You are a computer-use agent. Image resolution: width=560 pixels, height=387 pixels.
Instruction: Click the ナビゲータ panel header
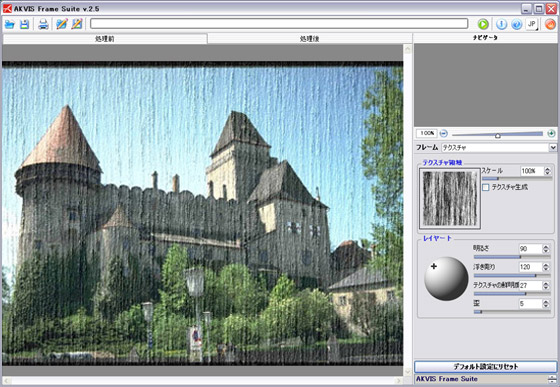(485, 38)
